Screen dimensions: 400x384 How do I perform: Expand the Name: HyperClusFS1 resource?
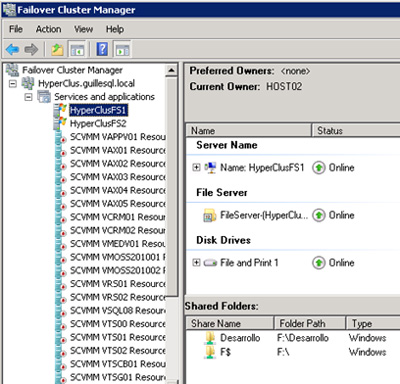(196, 167)
